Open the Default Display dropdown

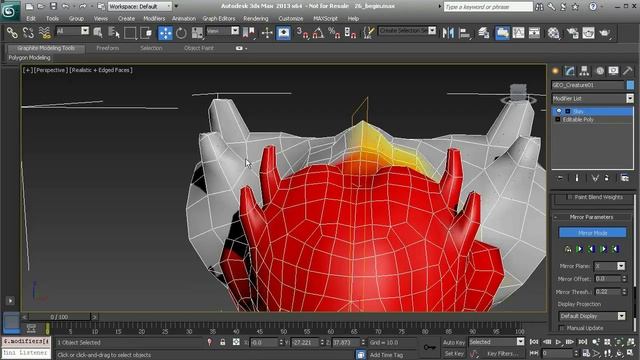click(592, 316)
